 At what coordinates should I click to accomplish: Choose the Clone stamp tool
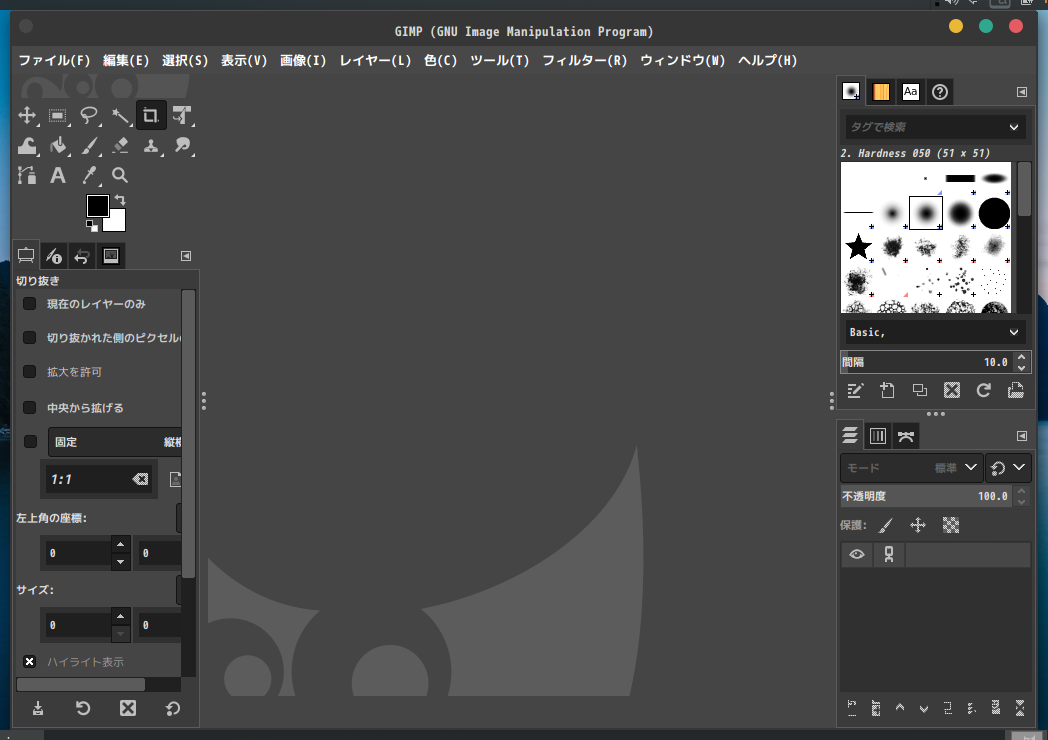point(150,145)
